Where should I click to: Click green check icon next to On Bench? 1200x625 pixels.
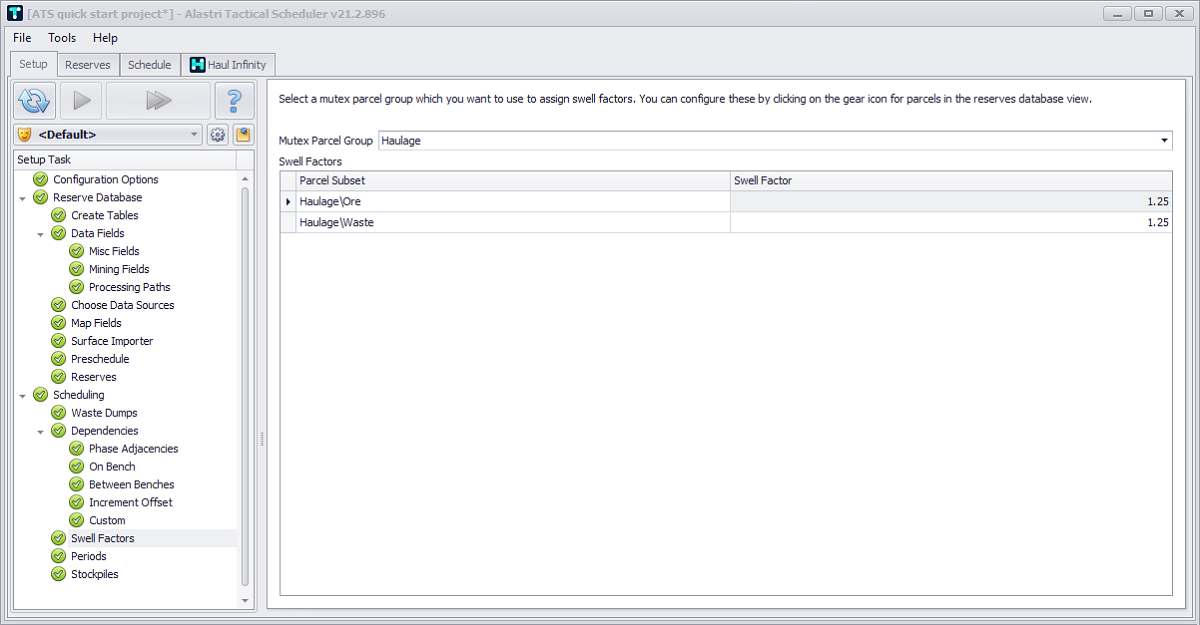point(77,467)
